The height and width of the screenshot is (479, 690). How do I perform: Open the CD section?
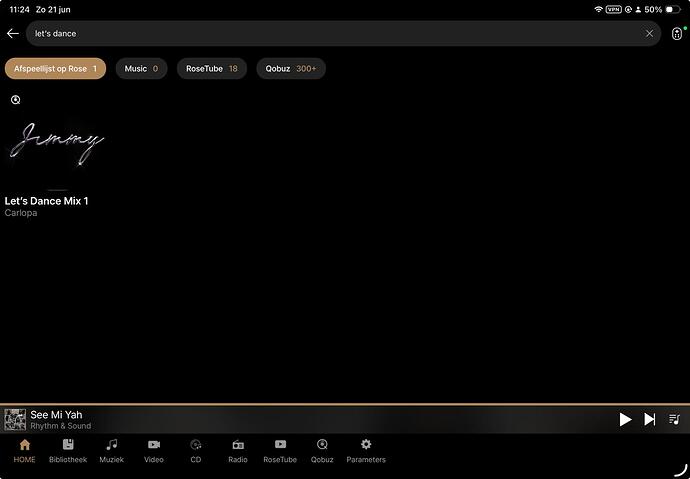tap(196, 451)
